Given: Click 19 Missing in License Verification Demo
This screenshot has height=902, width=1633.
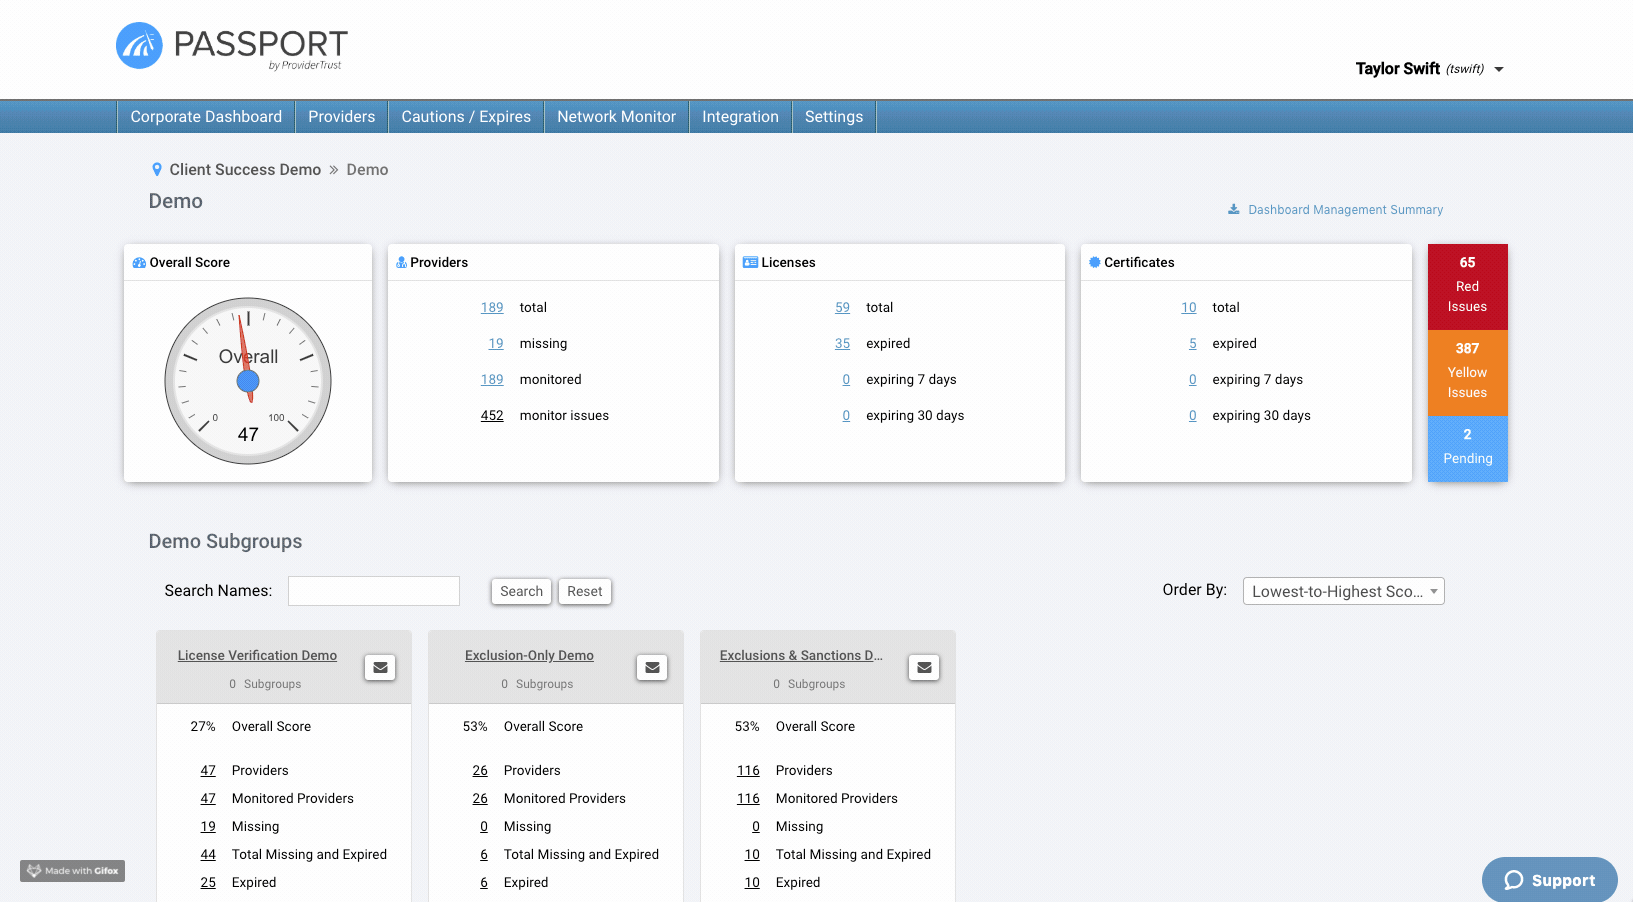Looking at the screenshot, I should click(x=208, y=827).
